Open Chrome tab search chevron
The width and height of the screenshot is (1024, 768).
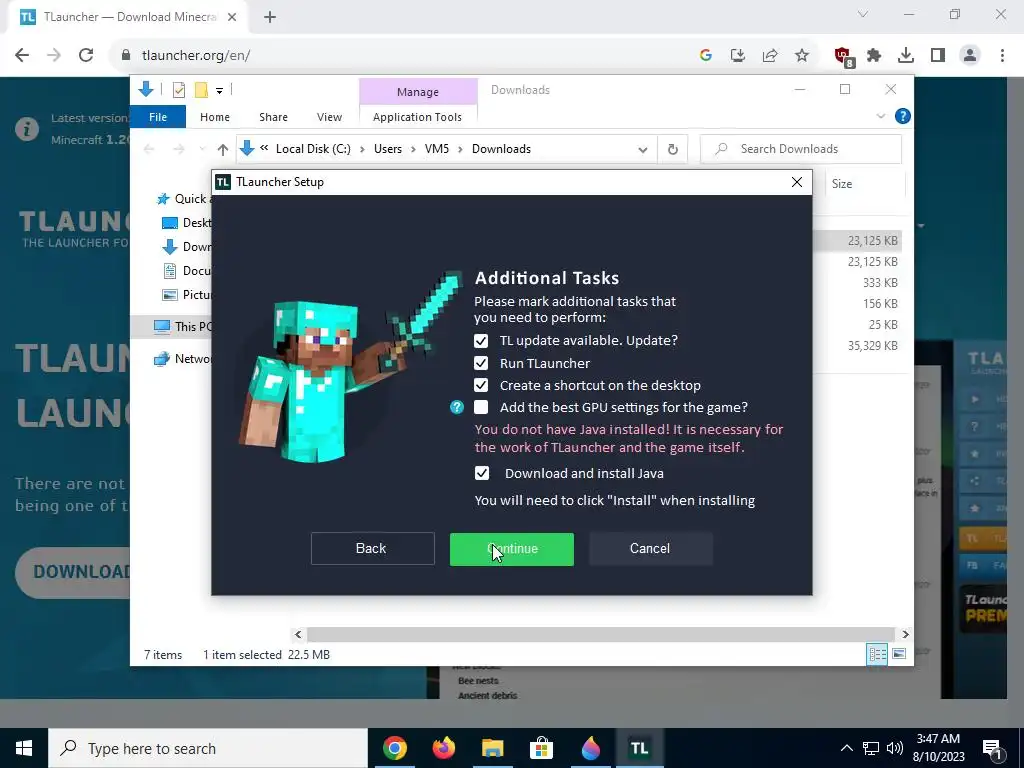[x=863, y=14]
